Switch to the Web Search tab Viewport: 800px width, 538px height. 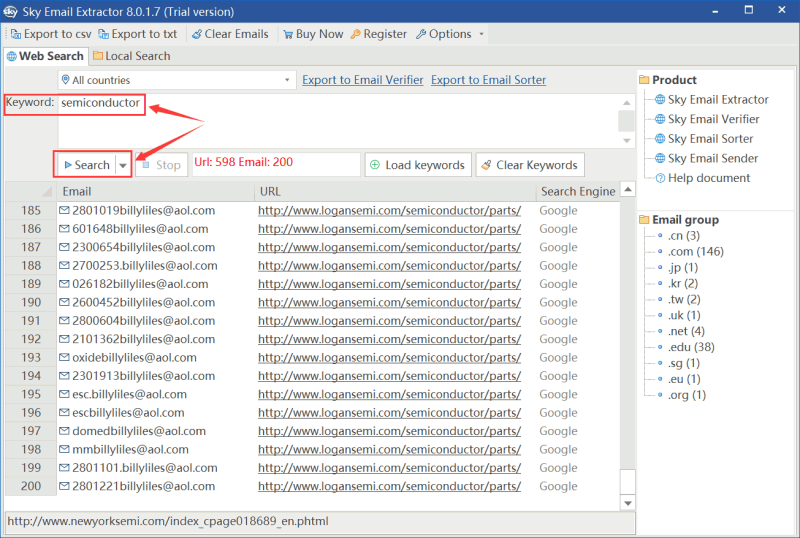click(x=45, y=56)
